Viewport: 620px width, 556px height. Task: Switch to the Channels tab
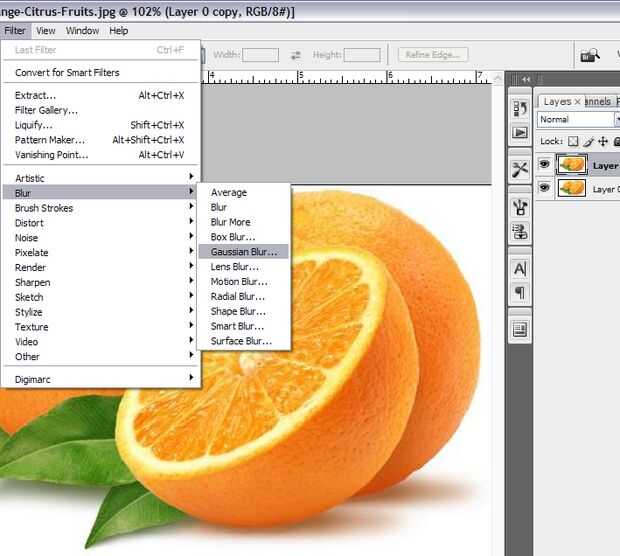[x=598, y=102]
